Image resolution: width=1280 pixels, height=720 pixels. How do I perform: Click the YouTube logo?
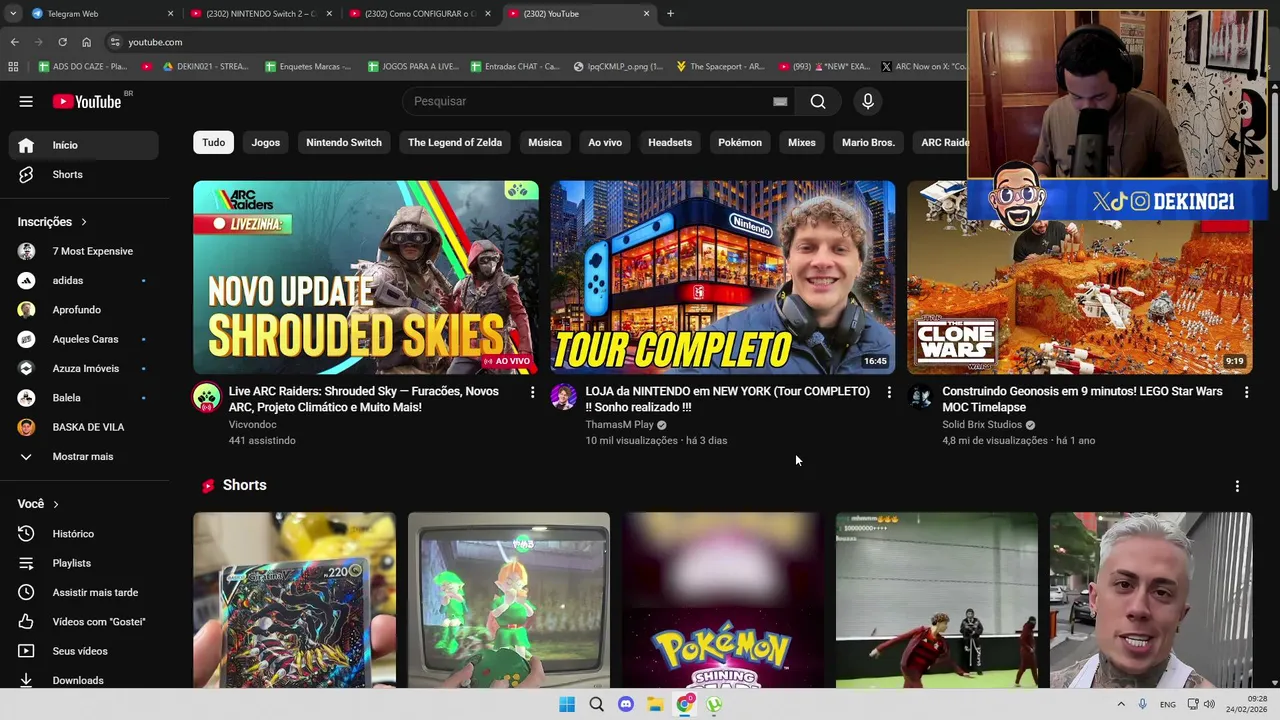tap(87, 101)
